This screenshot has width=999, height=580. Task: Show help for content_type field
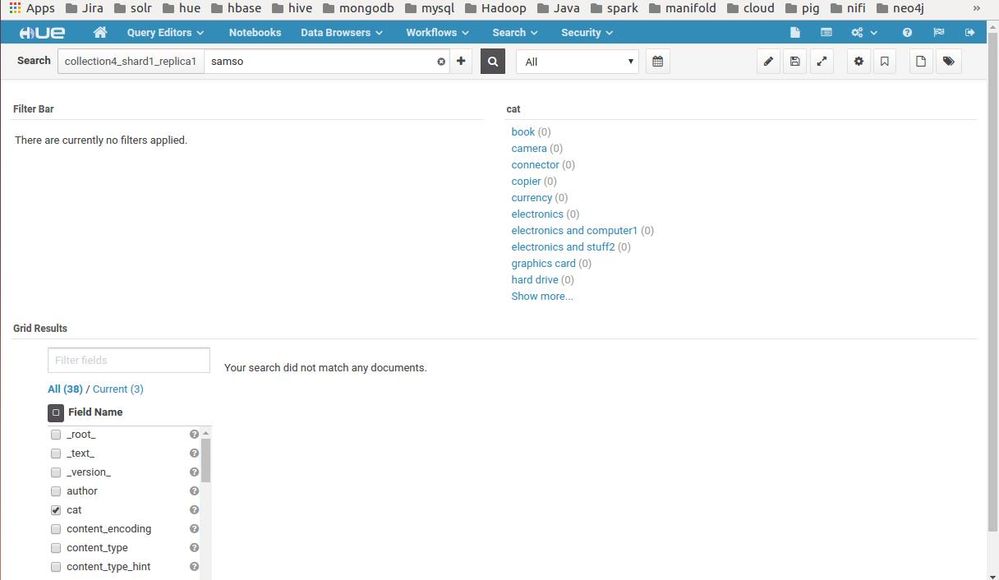(194, 547)
